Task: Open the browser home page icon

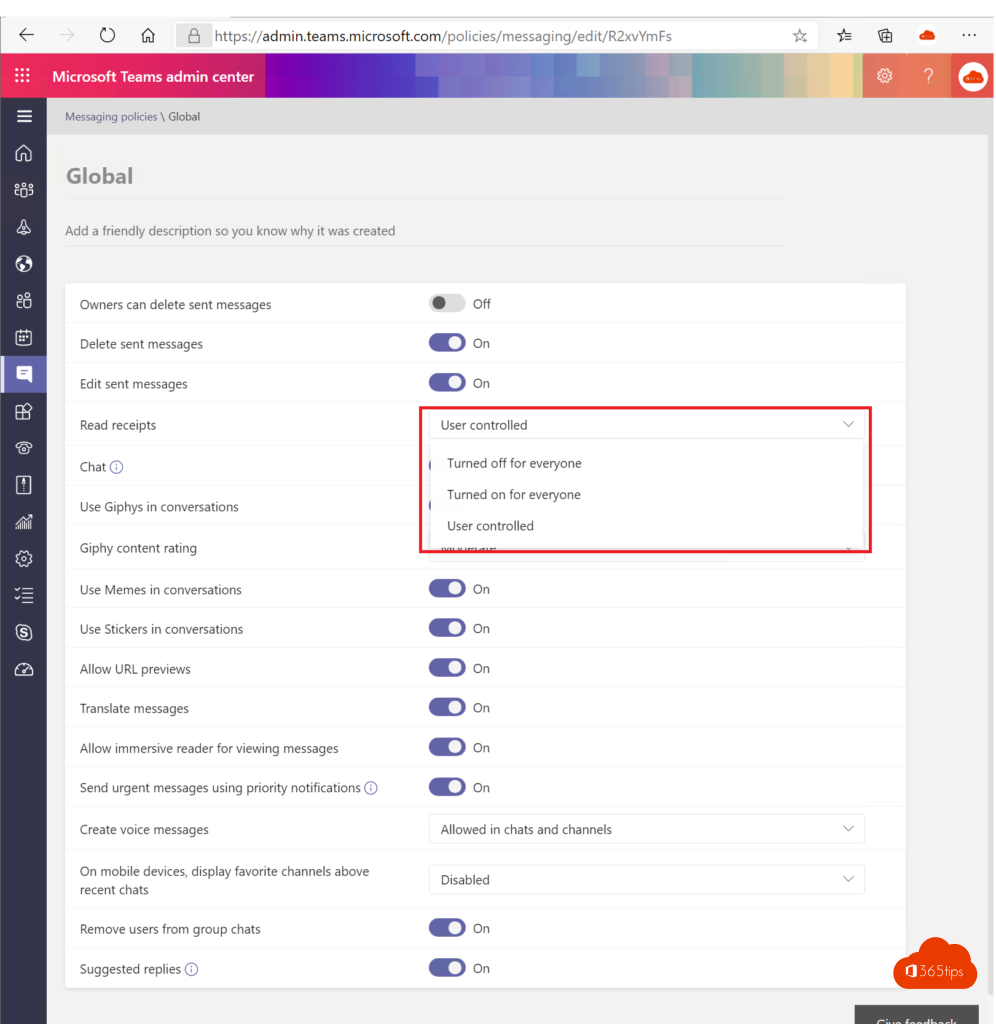Action: [x=148, y=35]
